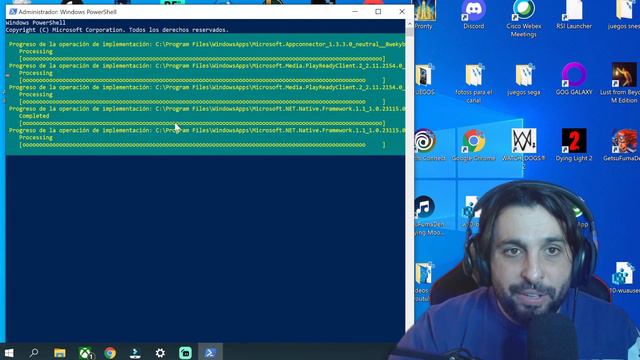Click the Copyright Microsoft Corporation line
The image size is (640, 360).
point(117,30)
